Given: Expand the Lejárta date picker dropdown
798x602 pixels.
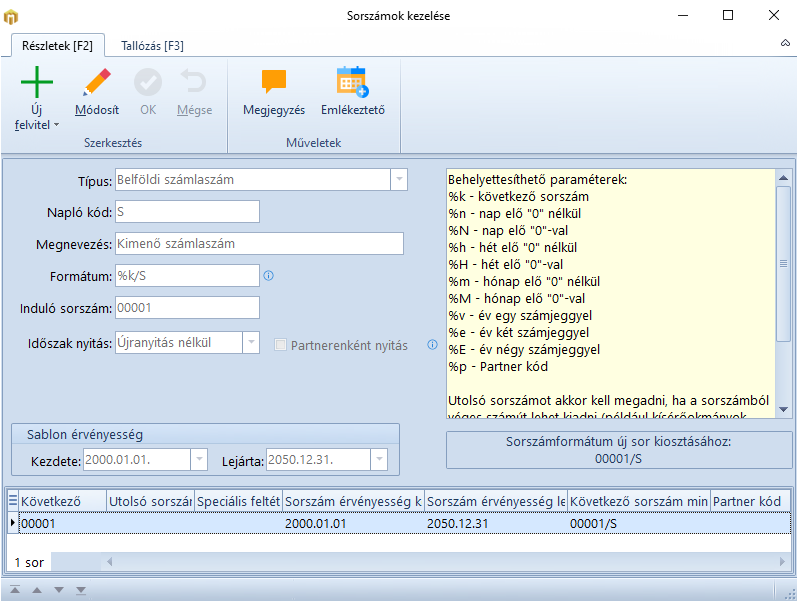Looking at the screenshot, I should [378, 460].
